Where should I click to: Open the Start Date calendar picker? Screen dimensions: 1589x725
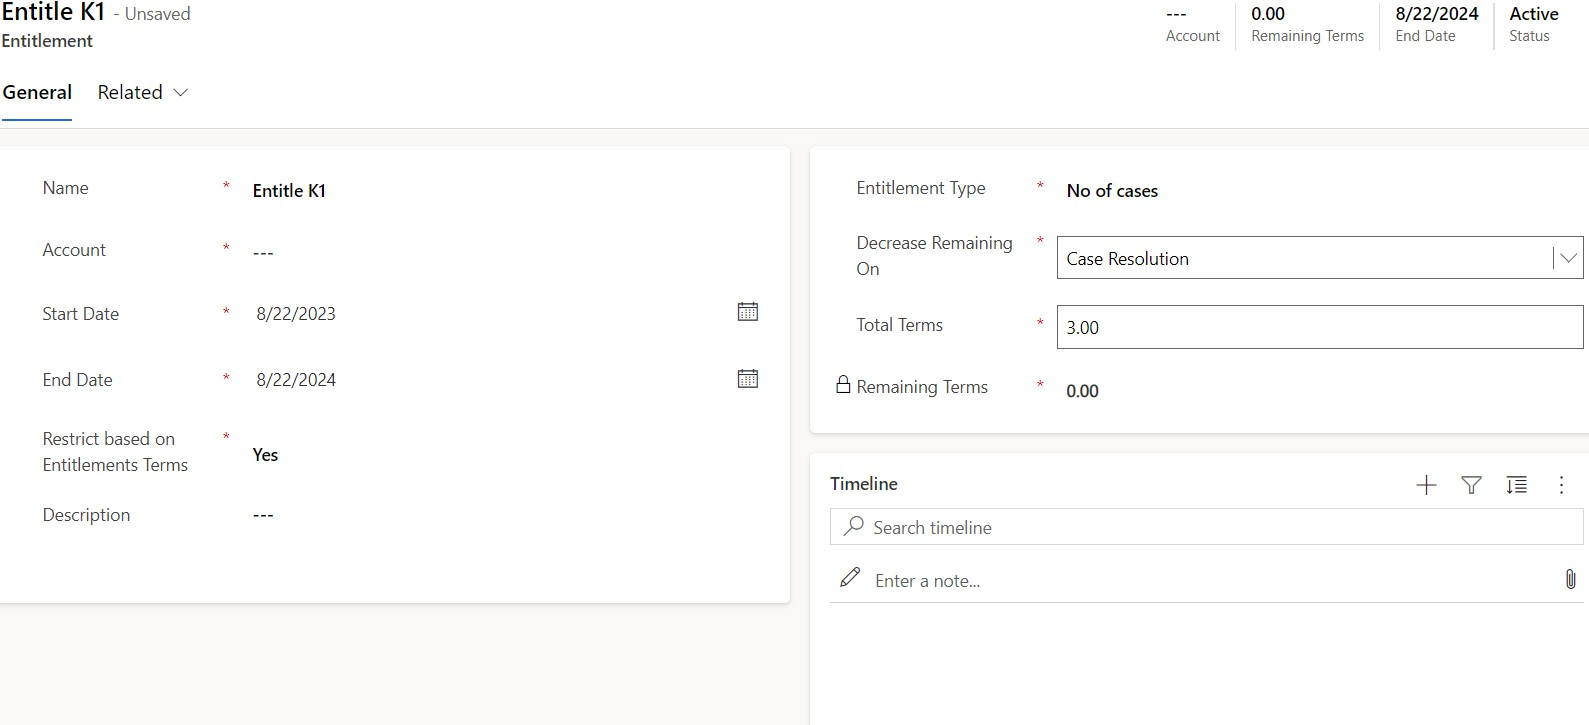click(747, 312)
